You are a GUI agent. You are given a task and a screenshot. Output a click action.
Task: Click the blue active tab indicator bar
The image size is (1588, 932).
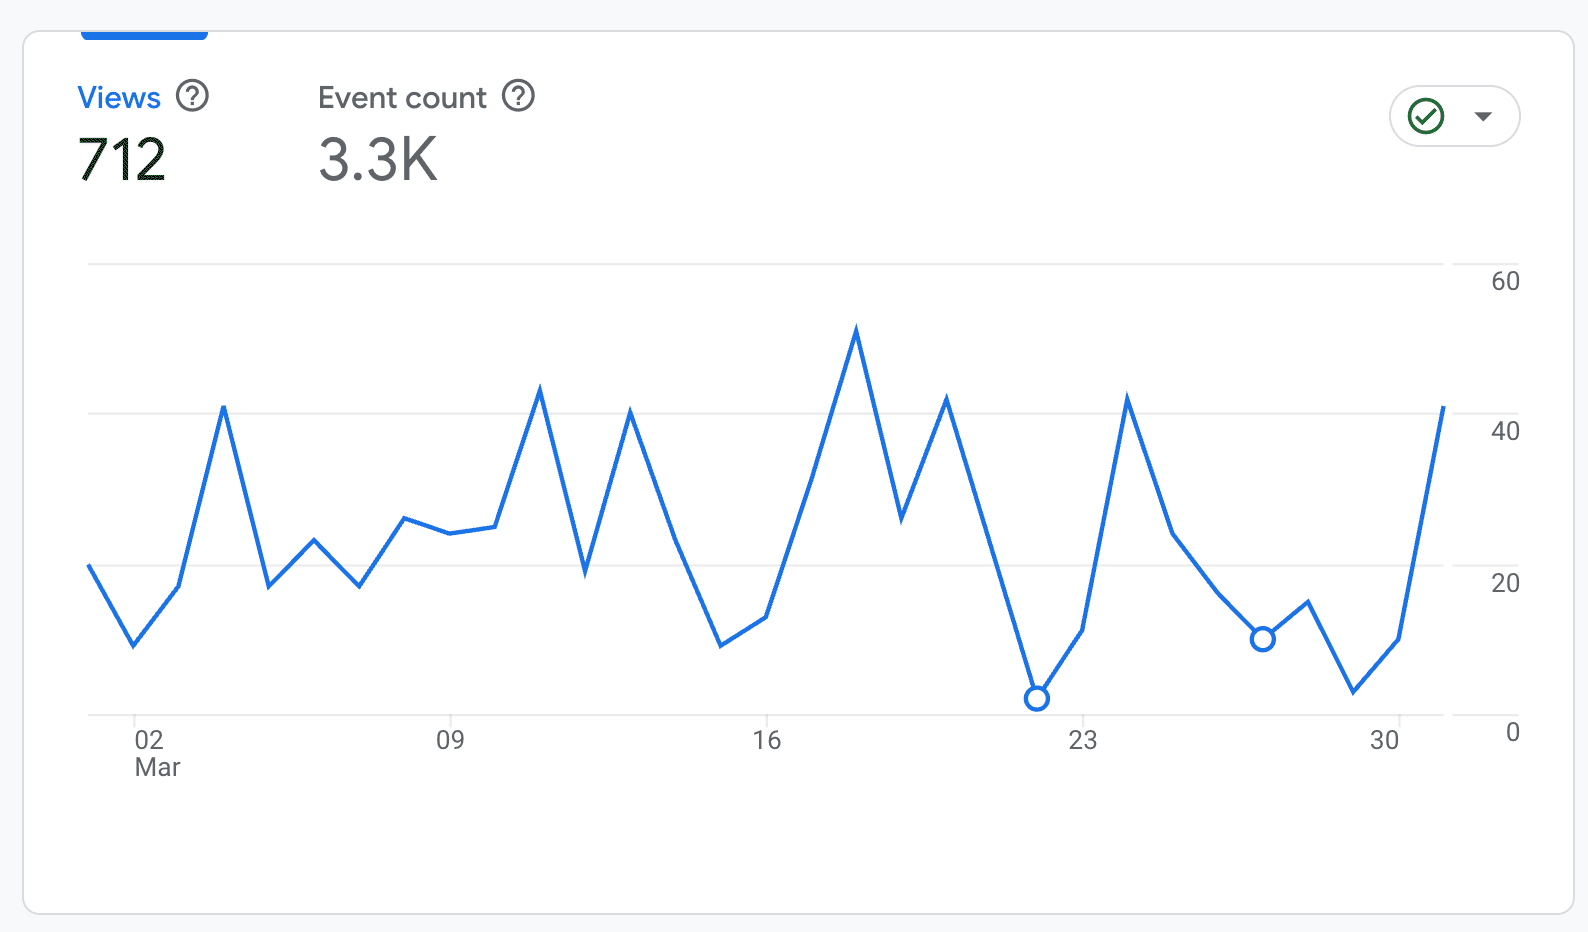pos(144,35)
